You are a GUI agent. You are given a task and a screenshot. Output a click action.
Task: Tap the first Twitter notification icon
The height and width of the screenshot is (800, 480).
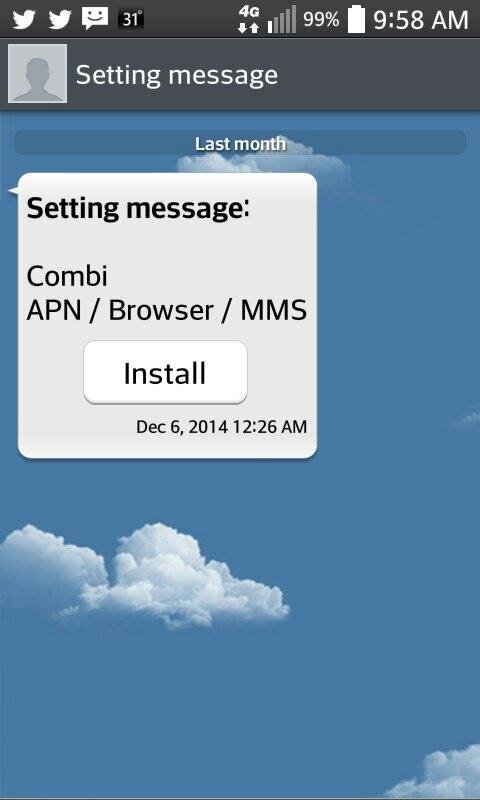coord(24,19)
